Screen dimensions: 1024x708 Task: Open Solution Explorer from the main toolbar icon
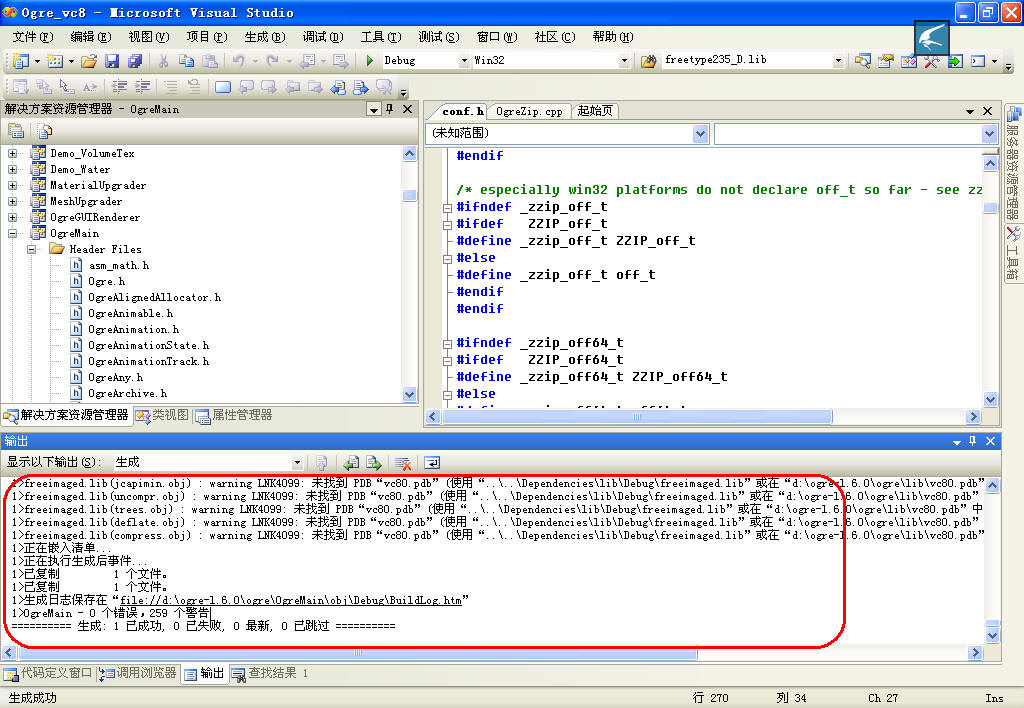[x=863, y=61]
